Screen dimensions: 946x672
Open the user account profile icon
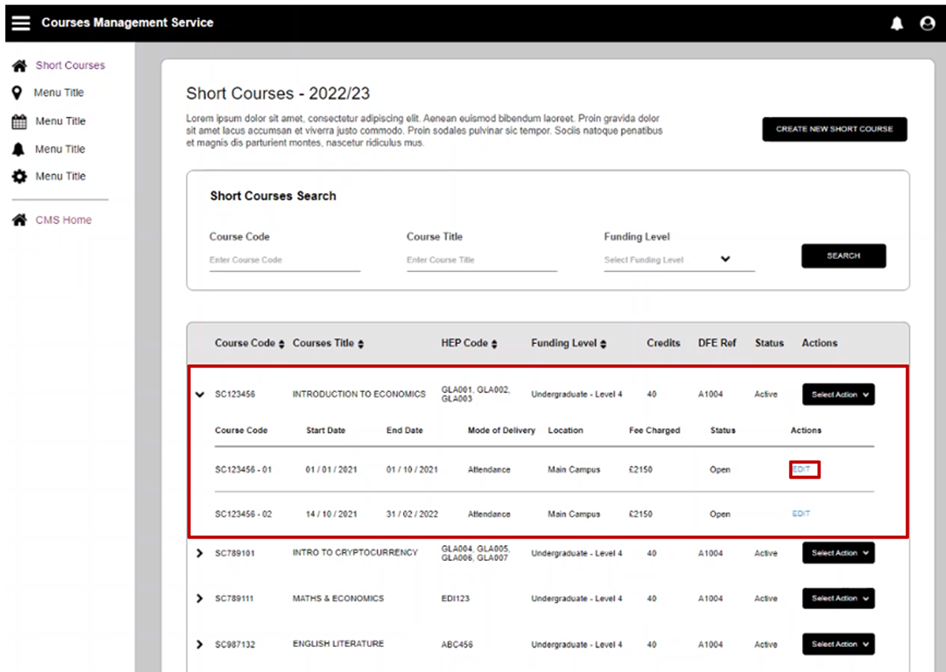click(x=927, y=24)
